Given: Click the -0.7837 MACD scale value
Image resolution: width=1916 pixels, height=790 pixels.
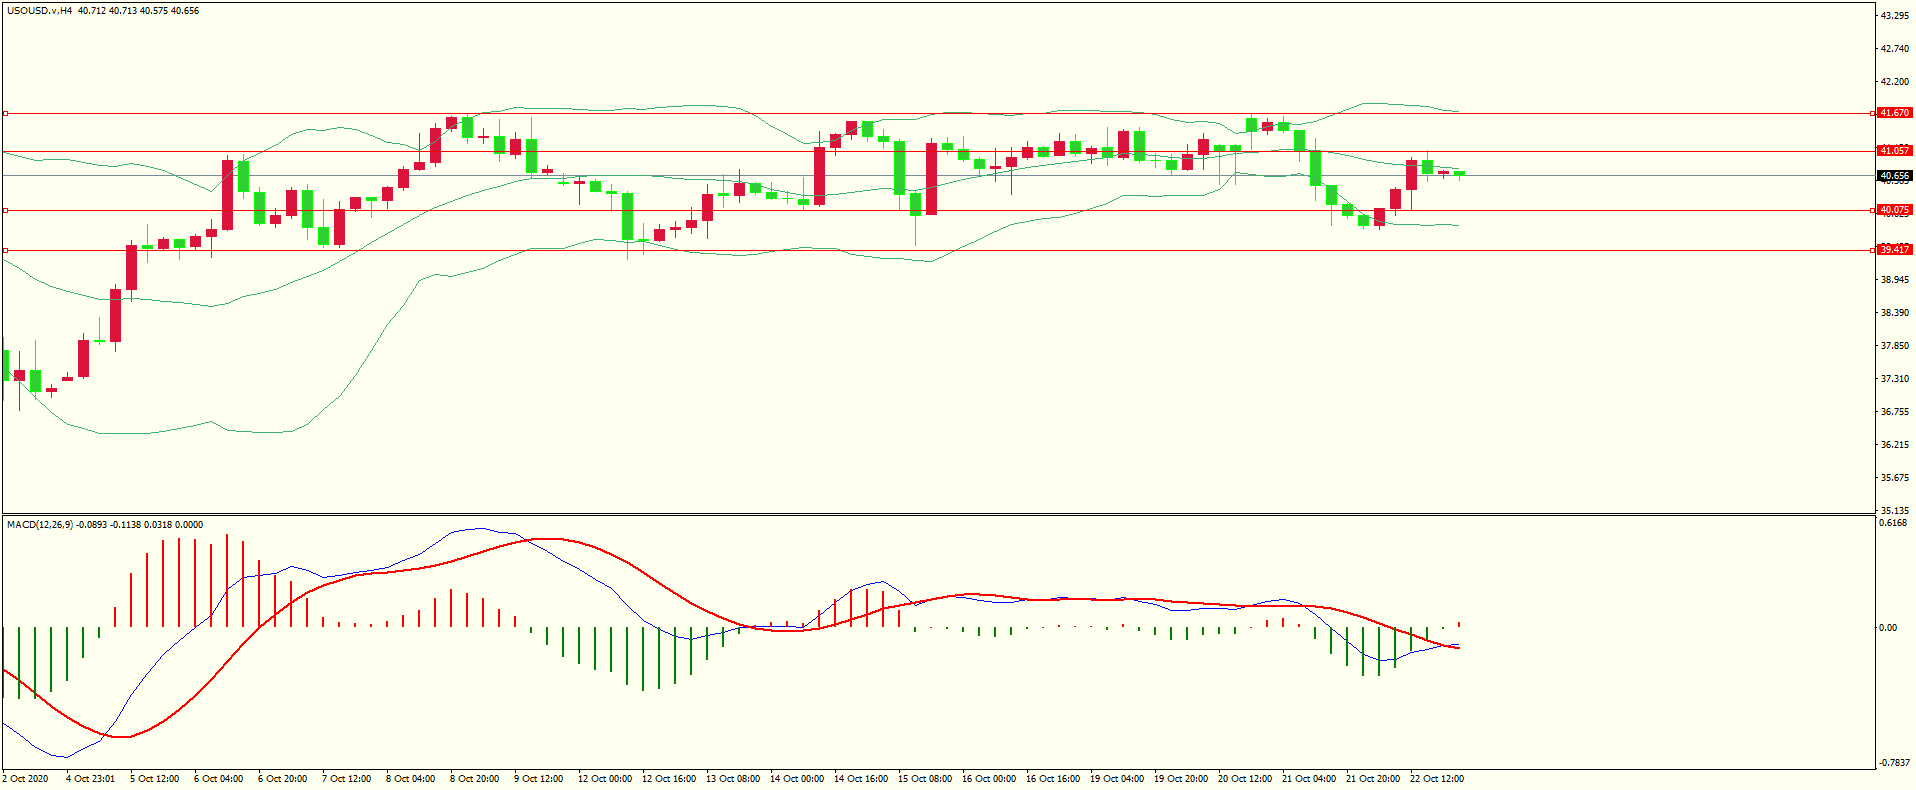Looking at the screenshot, I should [1894, 763].
